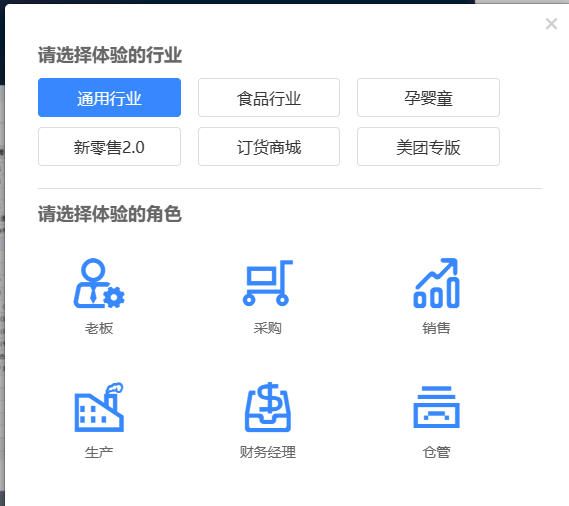Viewport: 569px width, 506px height.
Task: Select the 通用行业 industry option
Action: pyautogui.click(x=109, y=98)
